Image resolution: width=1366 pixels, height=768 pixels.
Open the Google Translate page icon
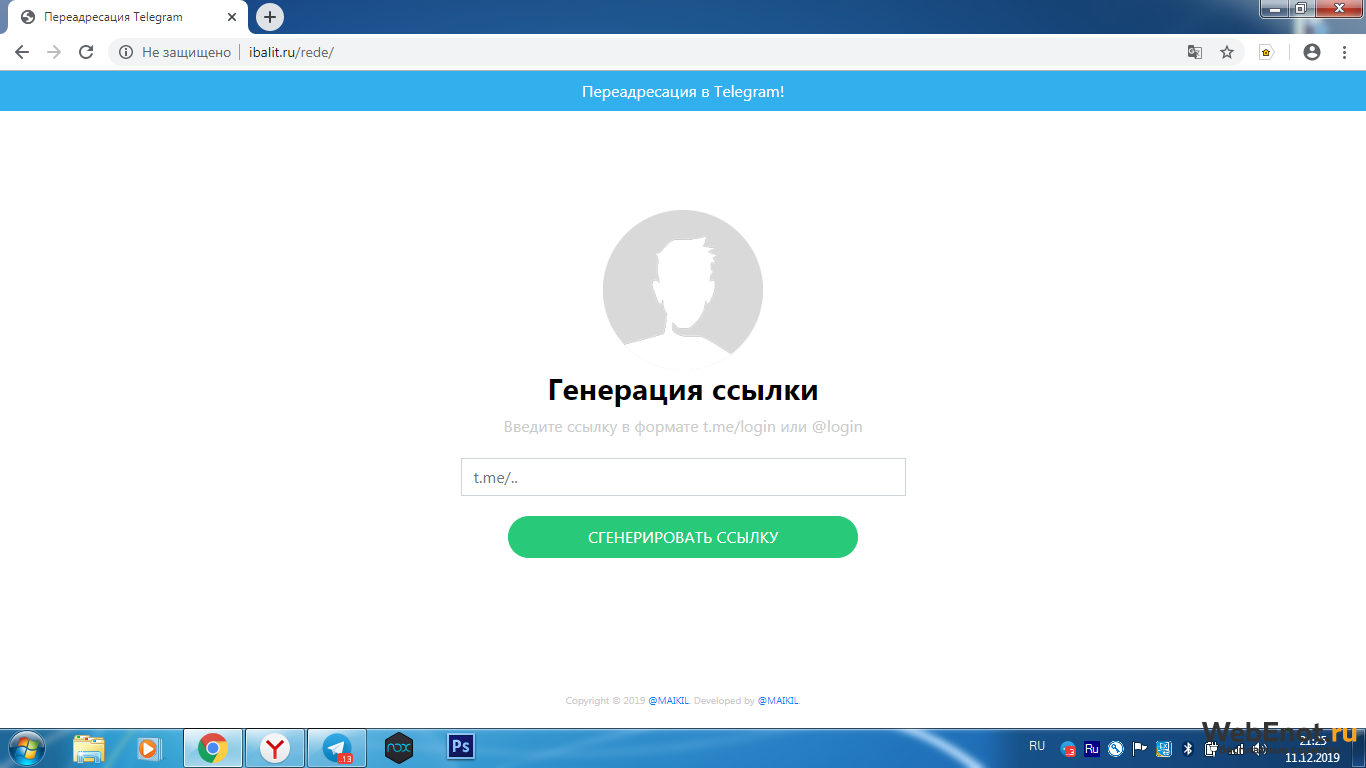coord(1194,52)
